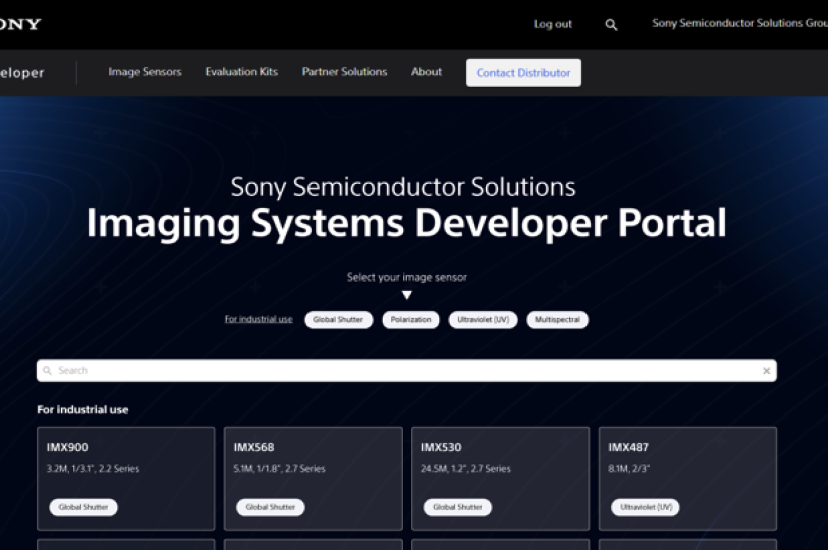Click 'Imaging Systems Developer Portal' heading
828x550 pixels.
pos(407,223)
